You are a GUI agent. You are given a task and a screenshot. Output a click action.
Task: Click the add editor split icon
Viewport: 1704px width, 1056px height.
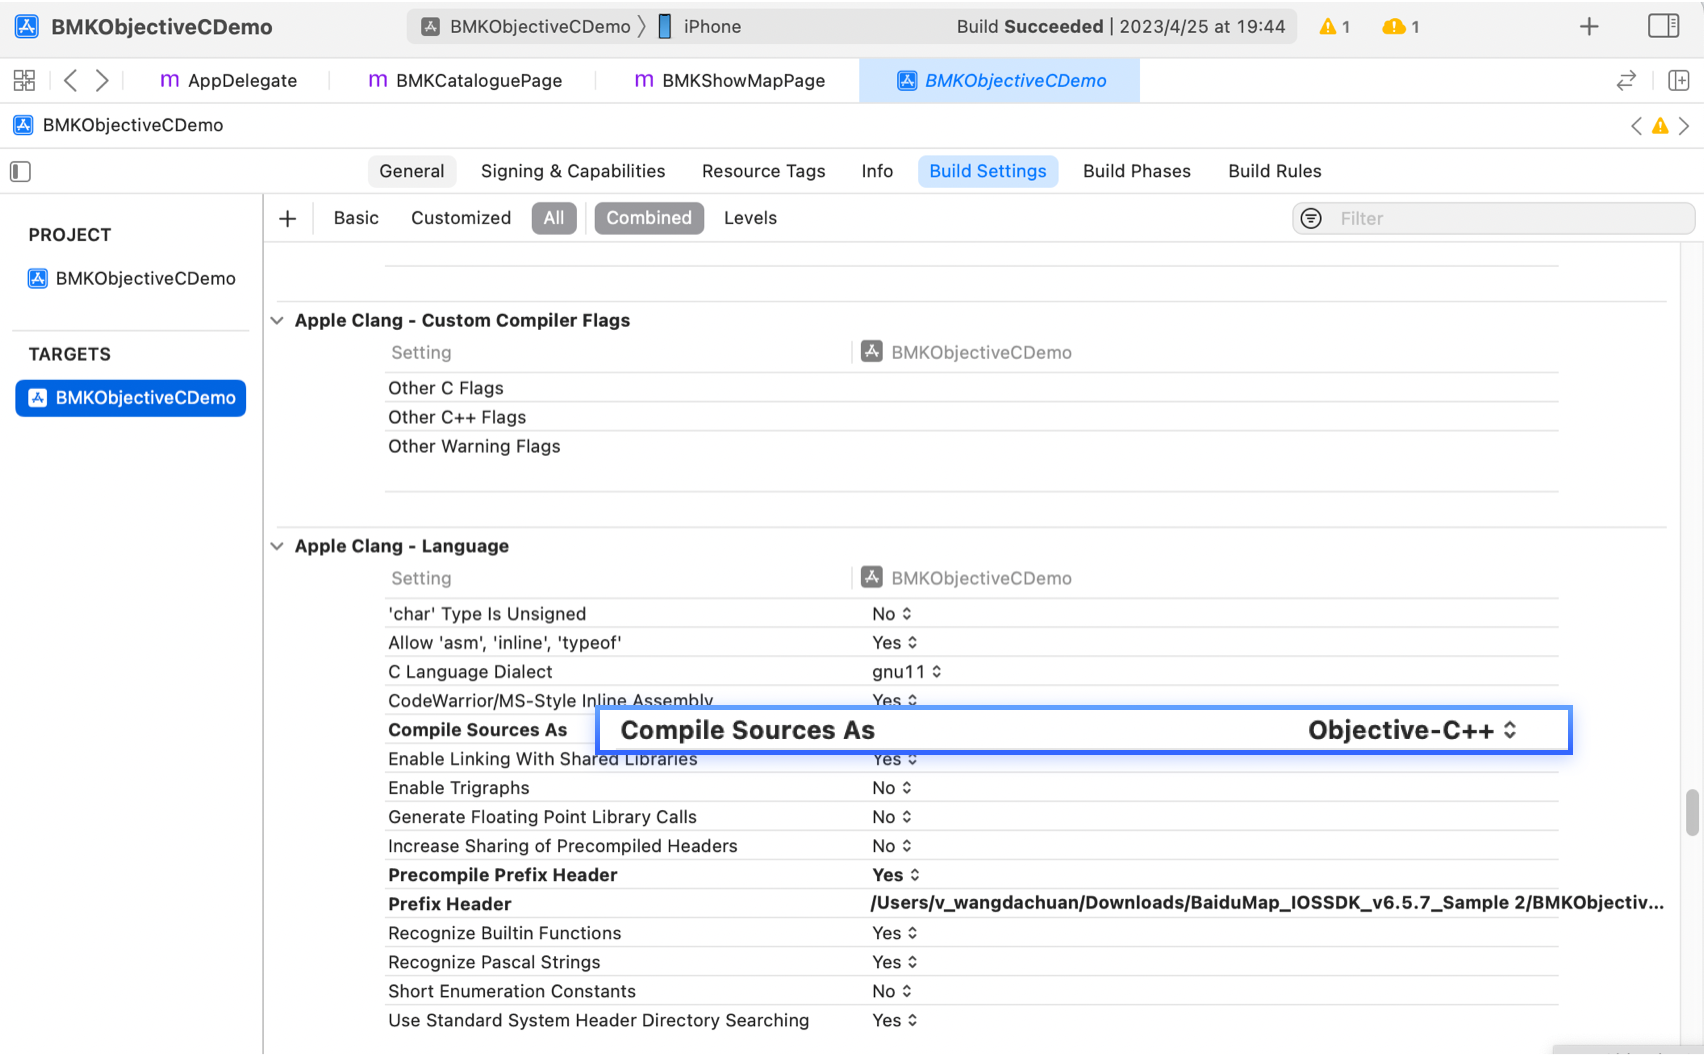[1678, 80]
